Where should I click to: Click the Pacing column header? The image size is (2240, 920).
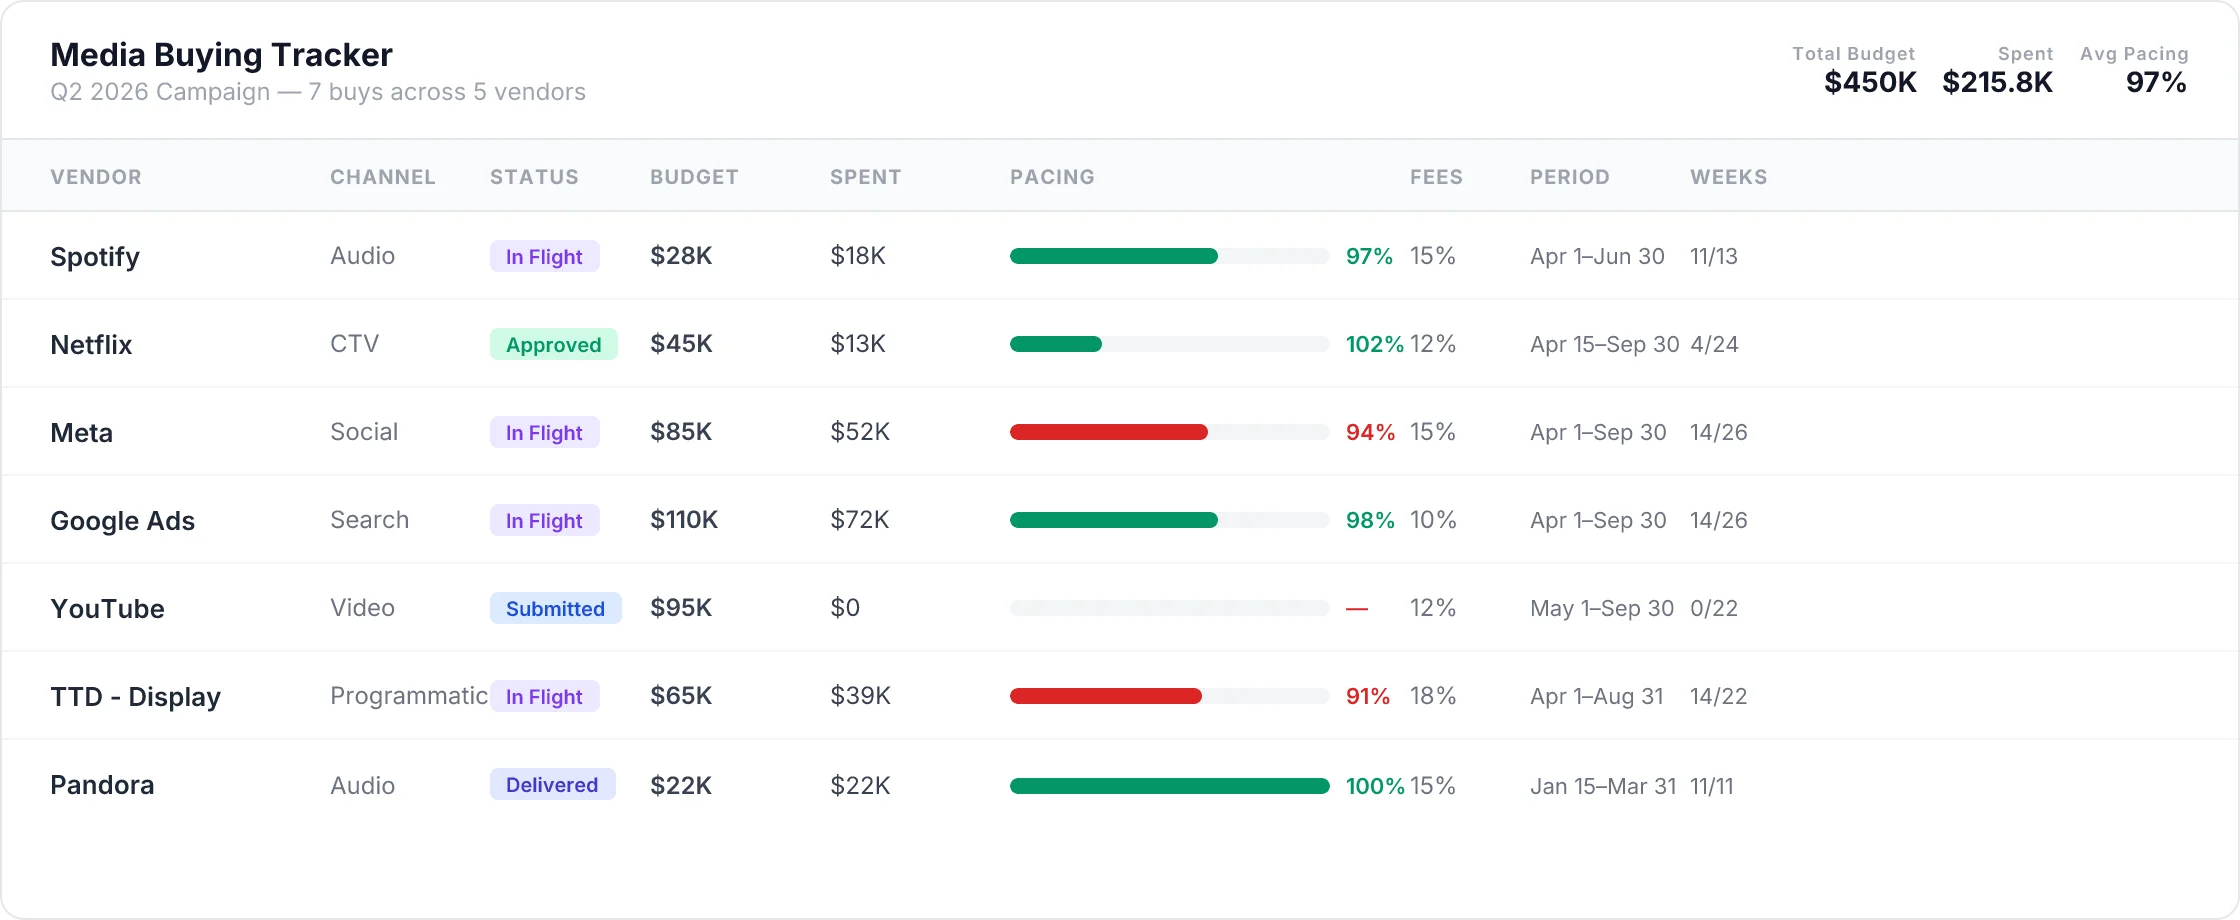1052,177
